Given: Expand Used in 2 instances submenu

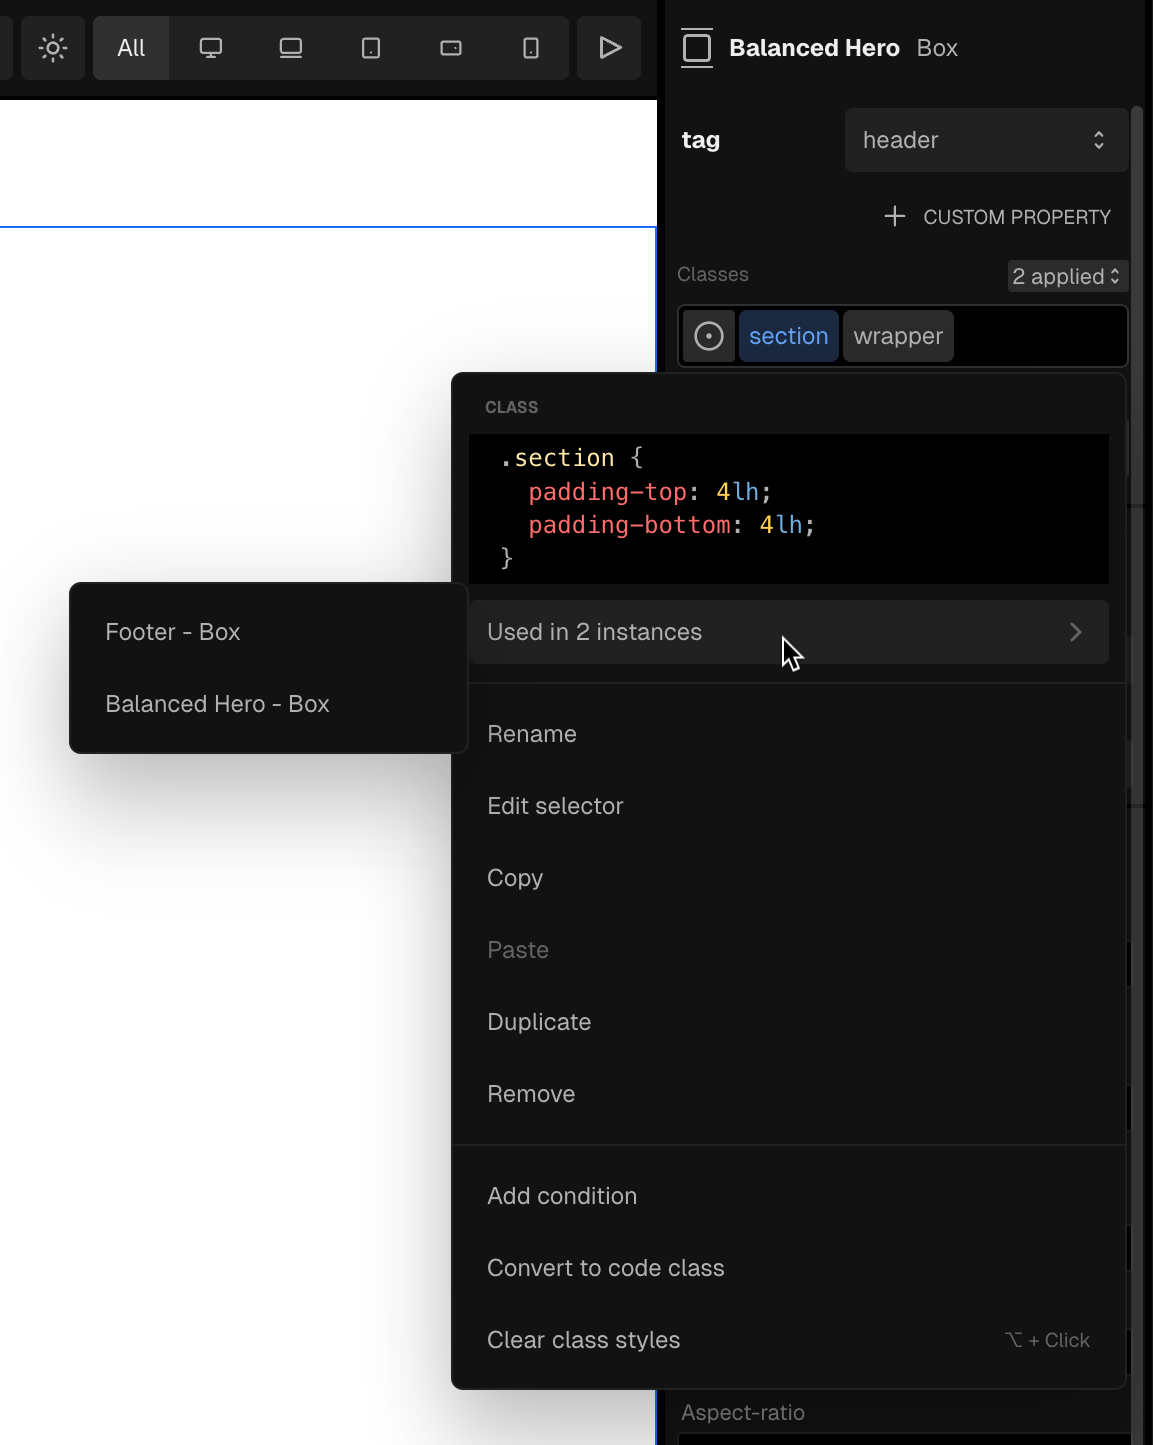Looking at the screenshot, I should (789, 632).
